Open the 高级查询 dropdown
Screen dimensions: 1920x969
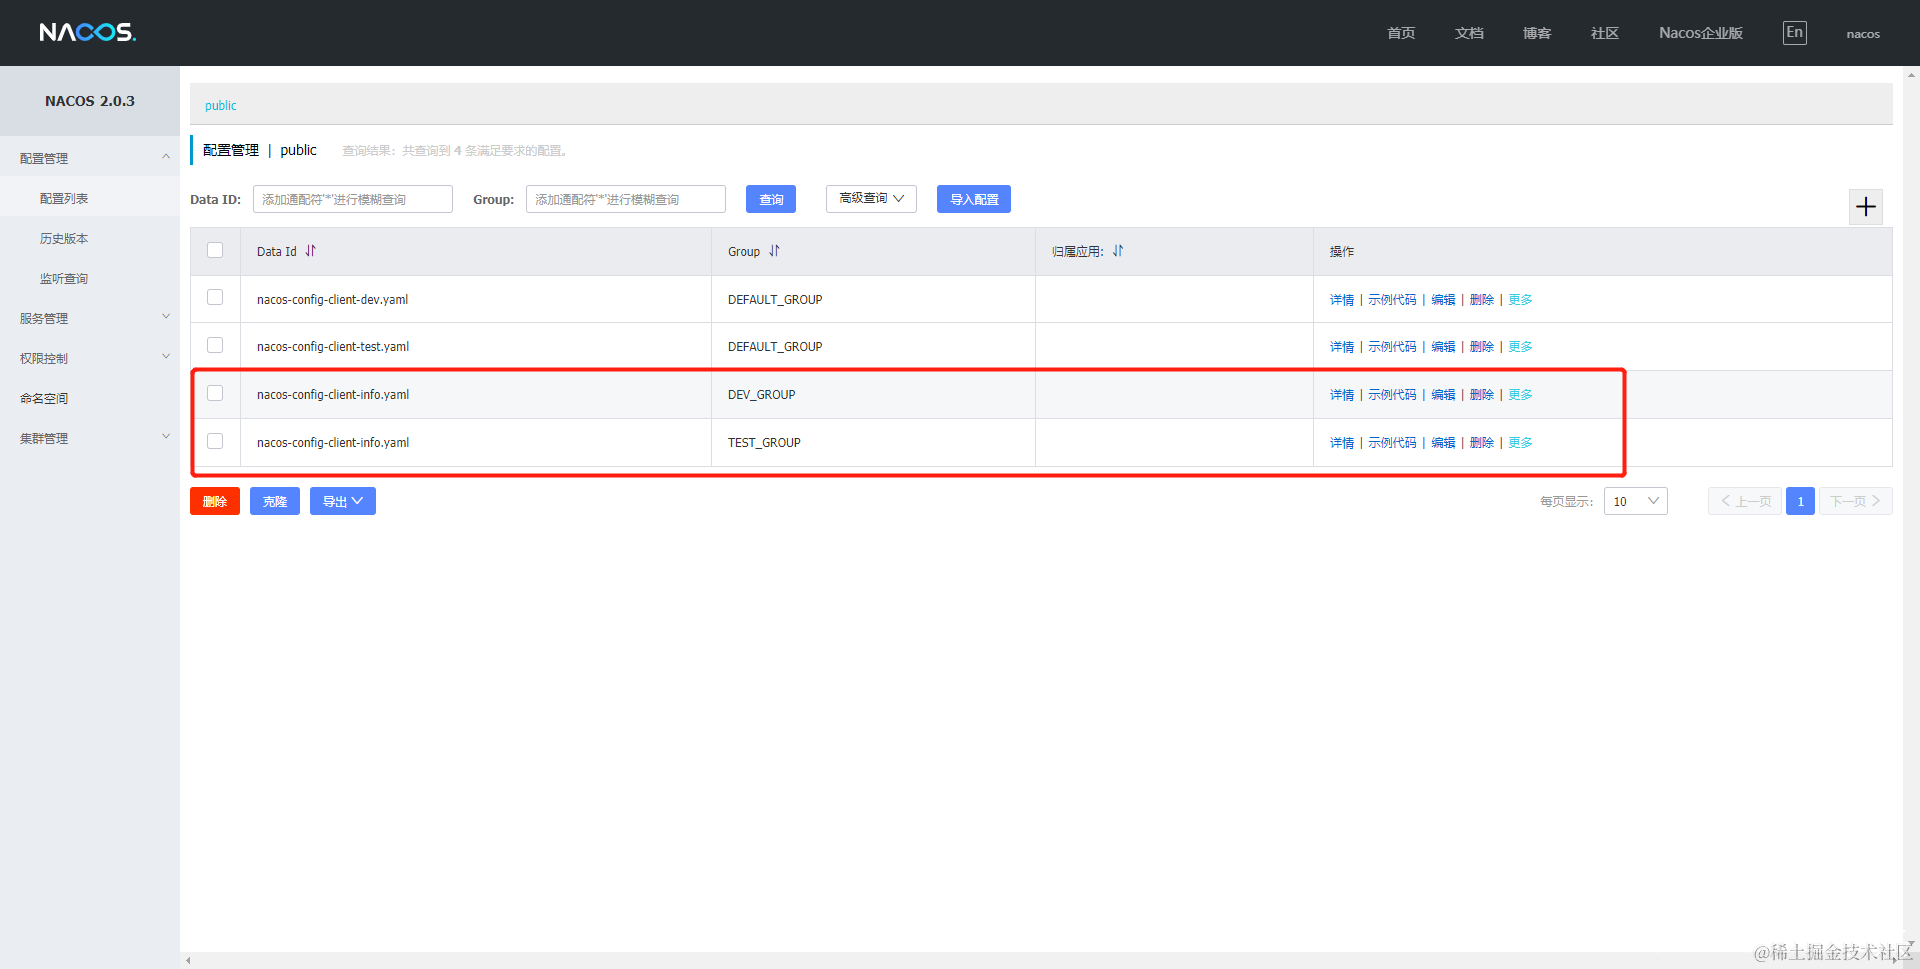[x=871, y=199]
